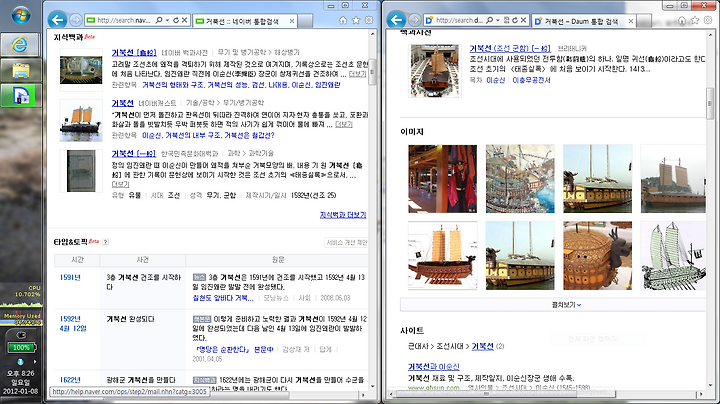Open Home in the Naver window

tap(343, 20)
